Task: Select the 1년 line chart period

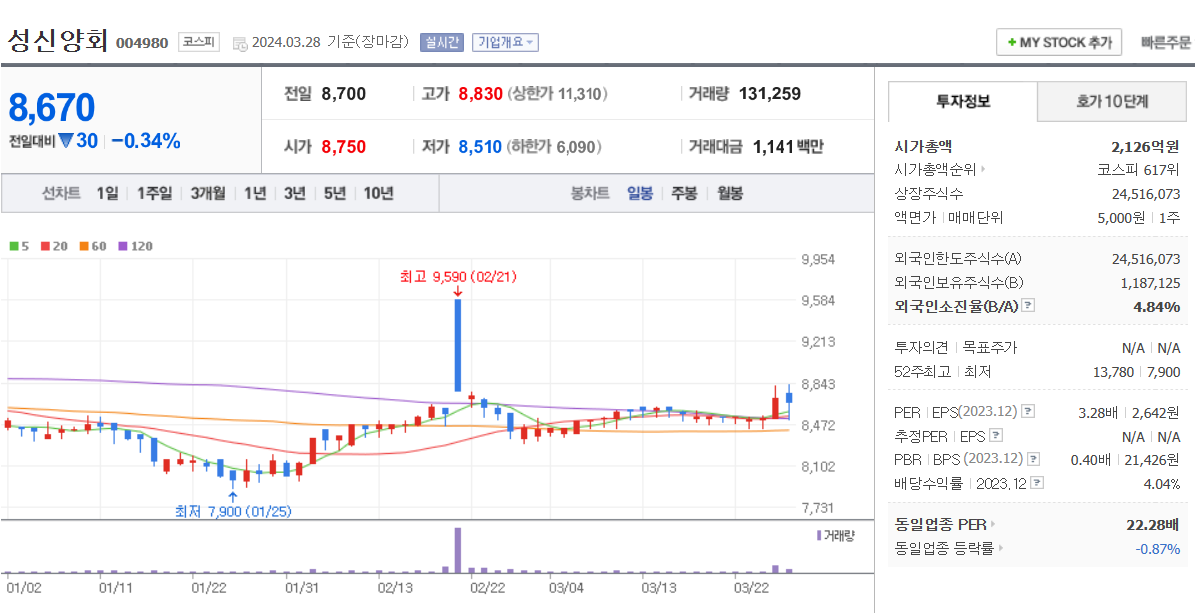Action: click(x=255, y=194)
